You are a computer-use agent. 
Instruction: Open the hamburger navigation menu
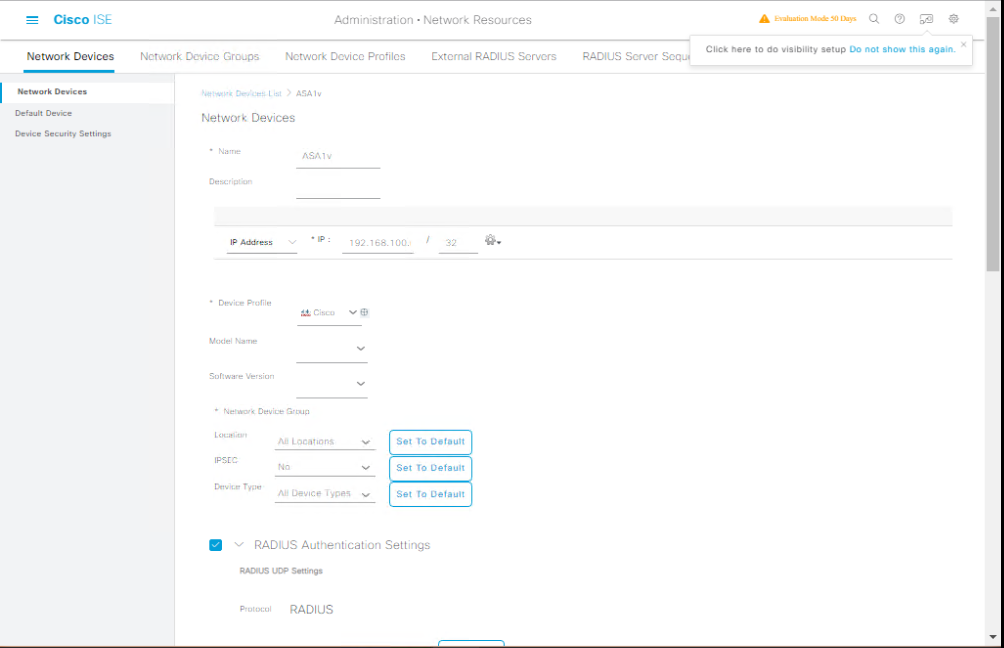click(x=32, y=20)
